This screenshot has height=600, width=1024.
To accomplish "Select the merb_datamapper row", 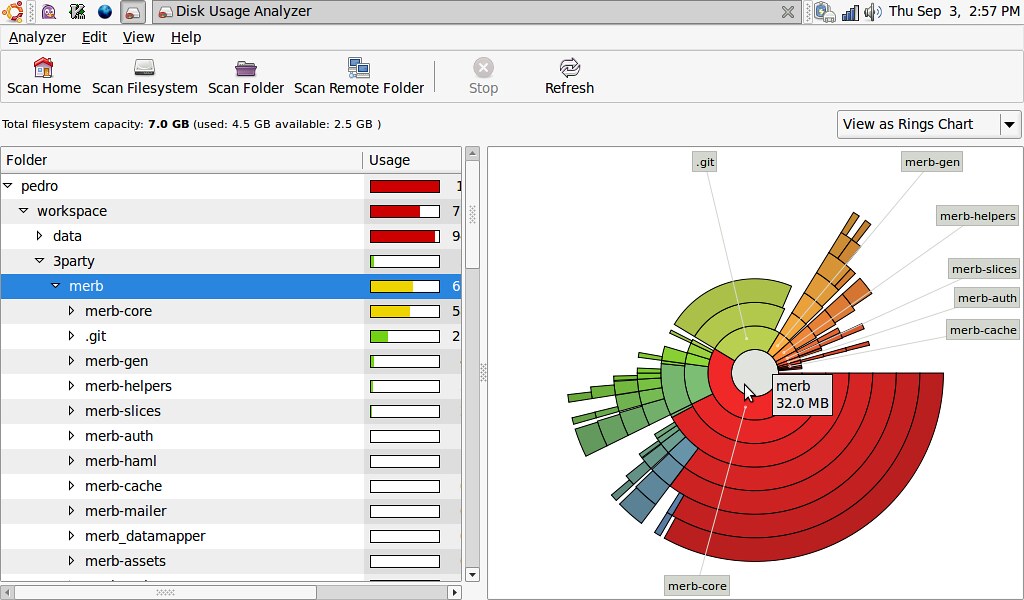I will pyautogui.click(x=231, y=536).
